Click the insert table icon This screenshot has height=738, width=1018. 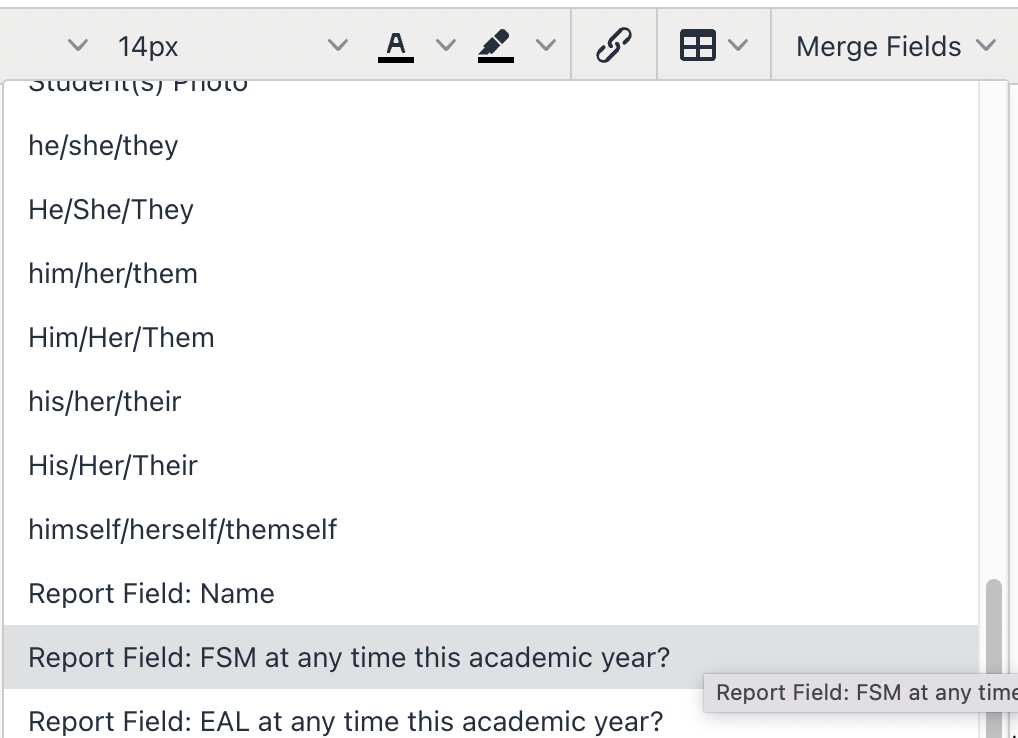[x=698, y=46]
